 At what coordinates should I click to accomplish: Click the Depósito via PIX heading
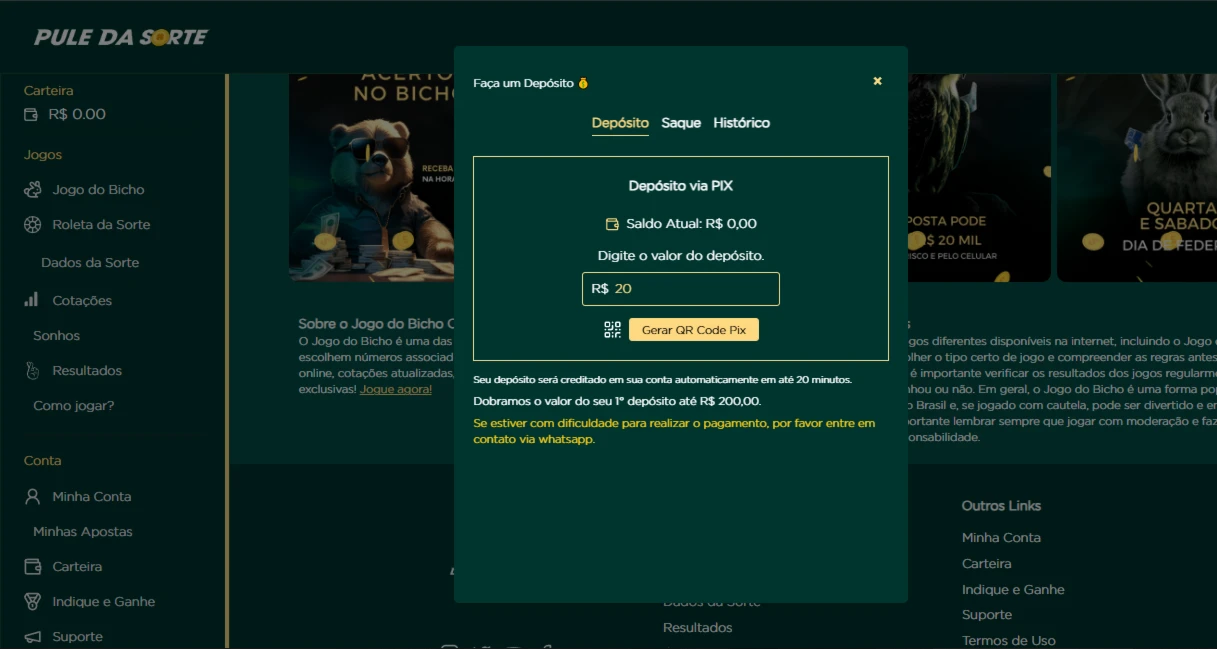click(x=681, y=186)
